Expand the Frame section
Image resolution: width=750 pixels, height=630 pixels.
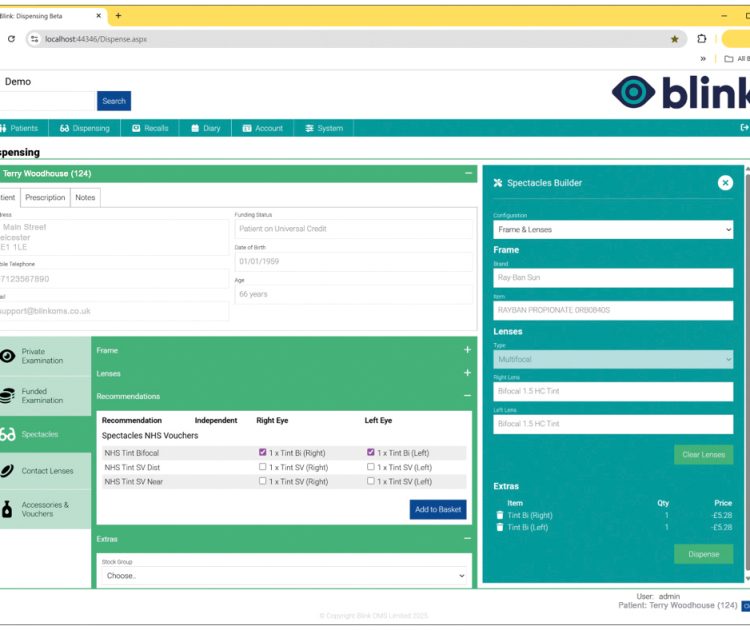[x=467, y=351]
